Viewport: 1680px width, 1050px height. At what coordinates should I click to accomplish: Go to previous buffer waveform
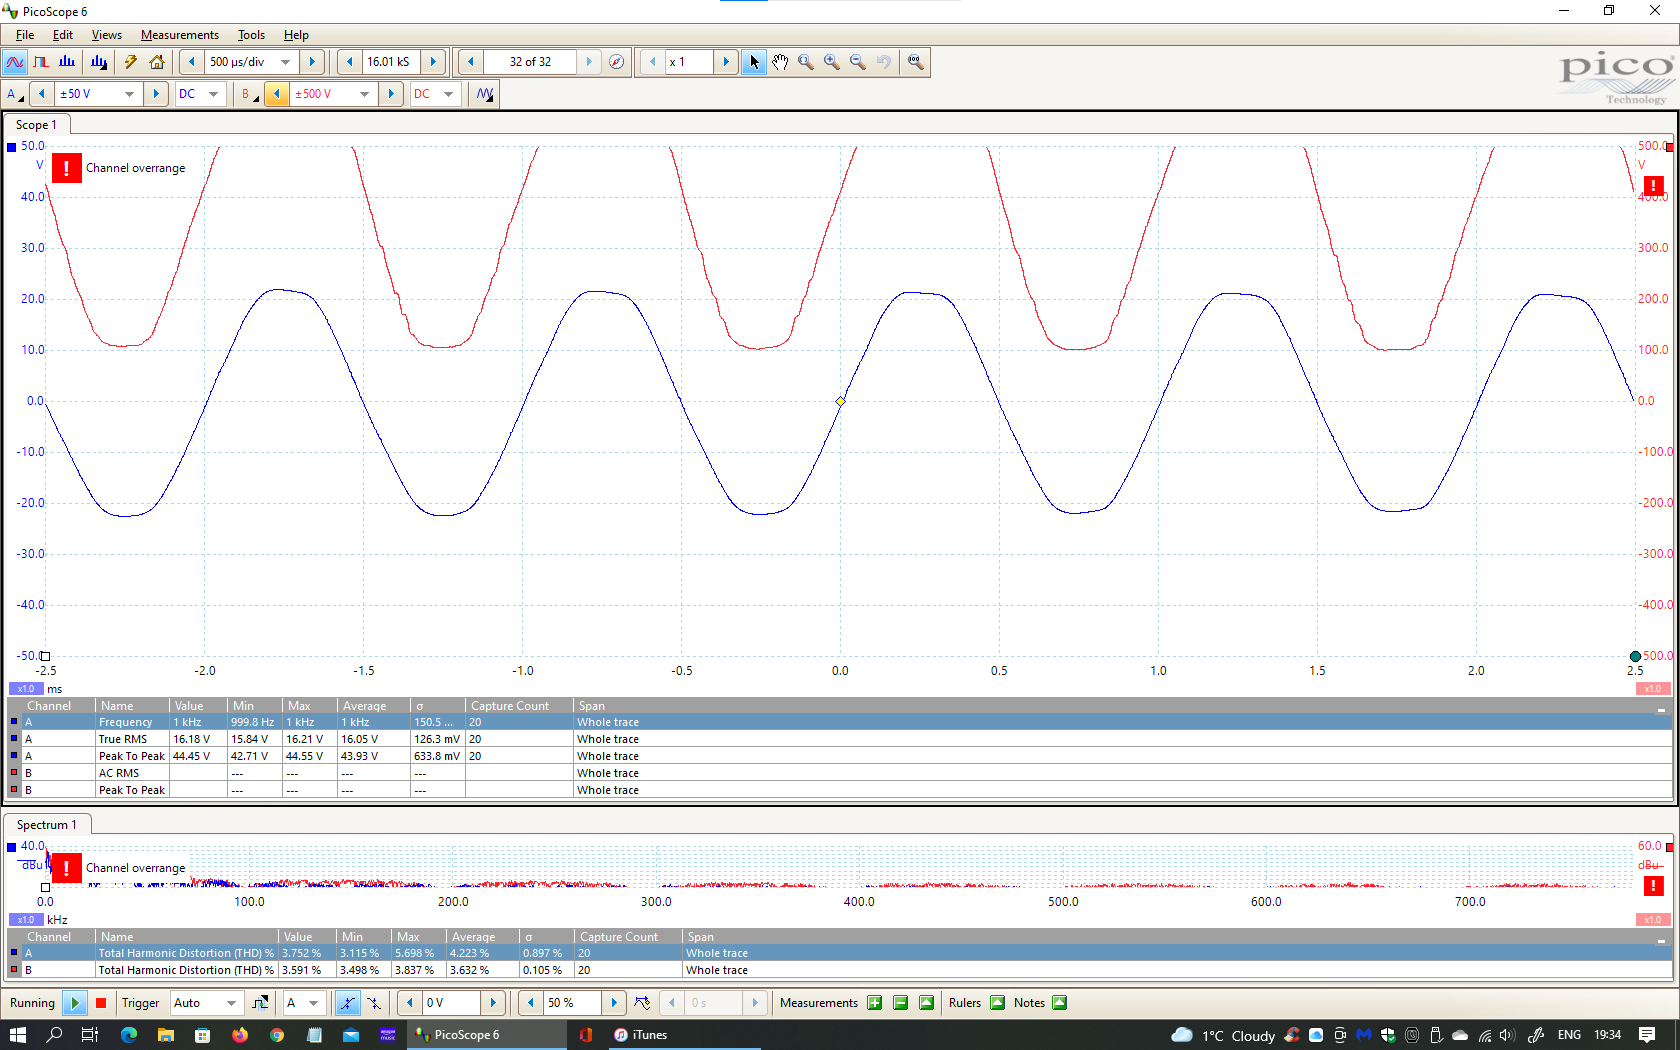point(470,62)
